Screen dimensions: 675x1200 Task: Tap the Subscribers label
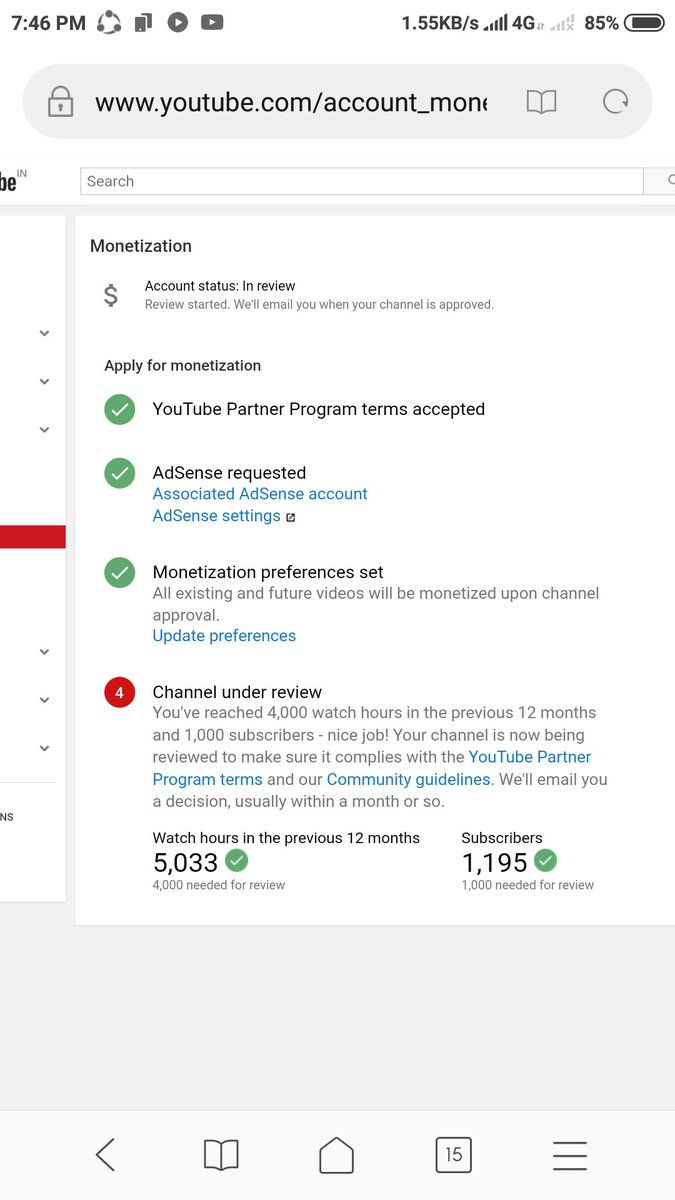(502, 838)
